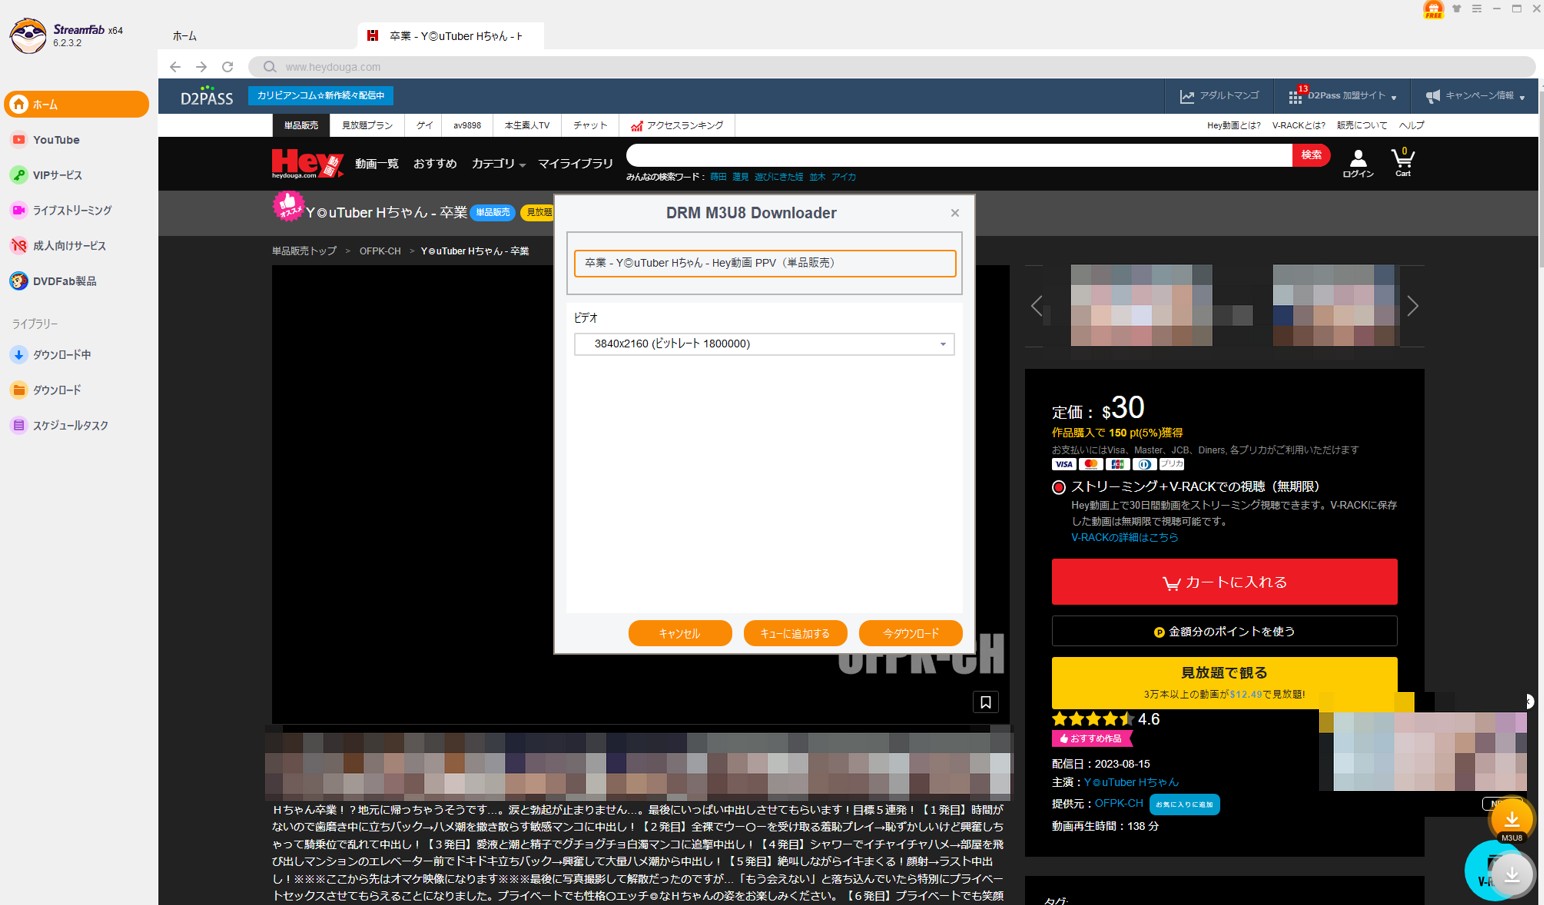Screen dimensions: 1544x905
Task: Expand キャンペーン情報 dropdown
Action: pos(1476,96)
